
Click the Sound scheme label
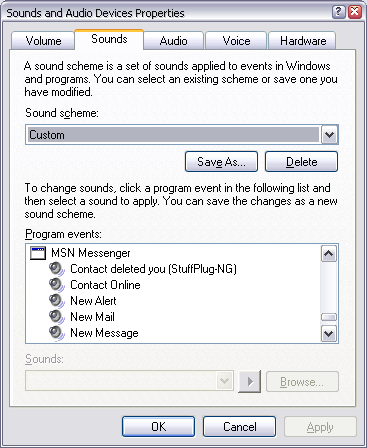coord(62,113)
